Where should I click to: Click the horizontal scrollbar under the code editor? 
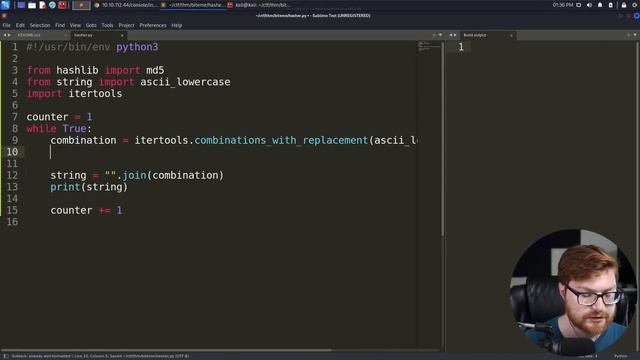166,350
